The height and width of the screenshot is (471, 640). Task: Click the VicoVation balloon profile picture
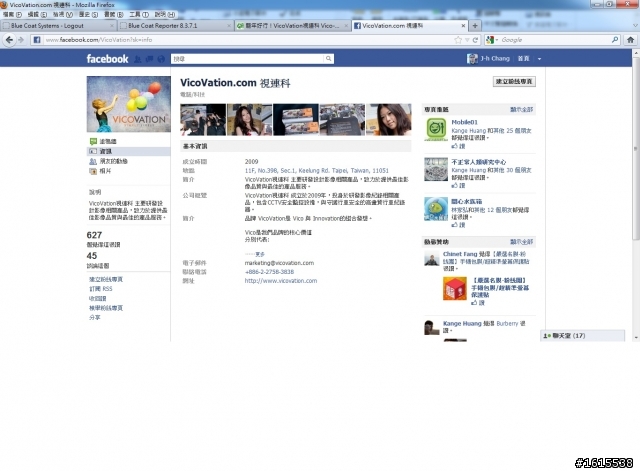129,104
